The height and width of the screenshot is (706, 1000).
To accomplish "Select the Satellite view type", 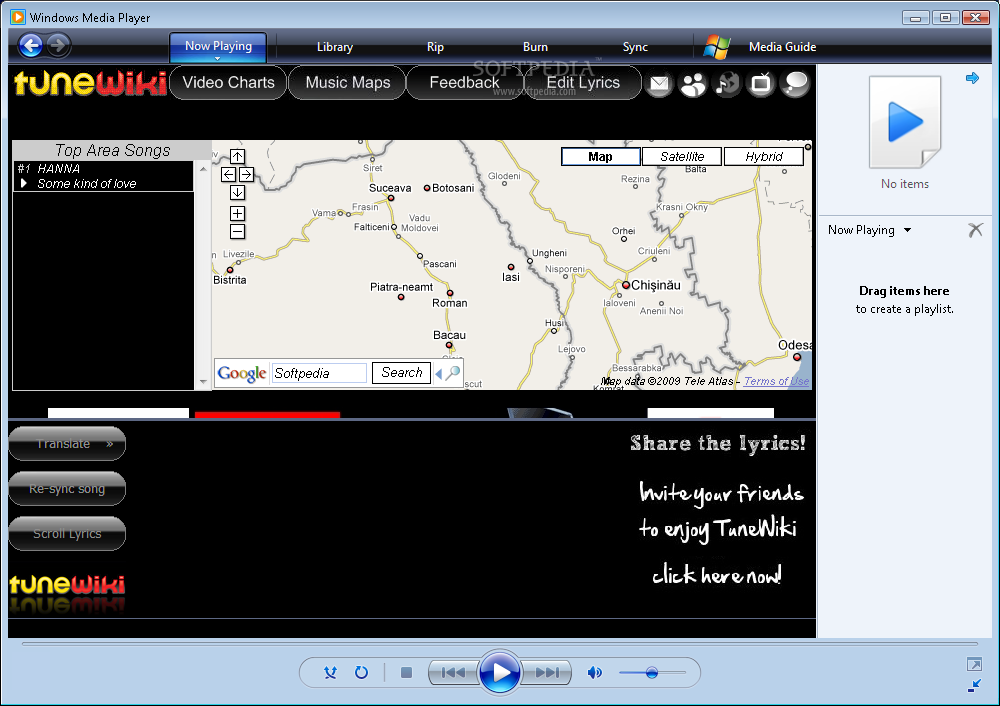I will [682, 156].
